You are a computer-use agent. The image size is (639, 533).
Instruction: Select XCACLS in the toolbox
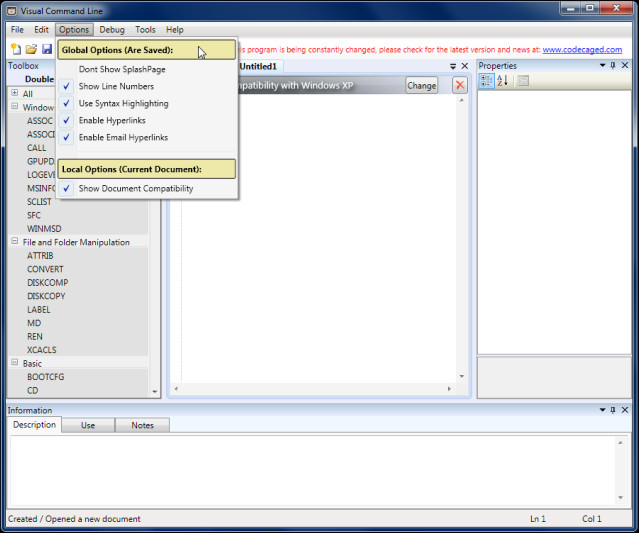pyautogui.click(x=42, y=350)
